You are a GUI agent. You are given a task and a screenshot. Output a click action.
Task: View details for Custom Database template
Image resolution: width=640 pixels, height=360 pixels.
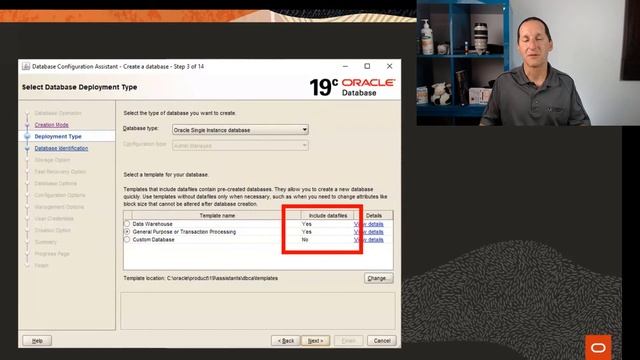coord(369,240)
